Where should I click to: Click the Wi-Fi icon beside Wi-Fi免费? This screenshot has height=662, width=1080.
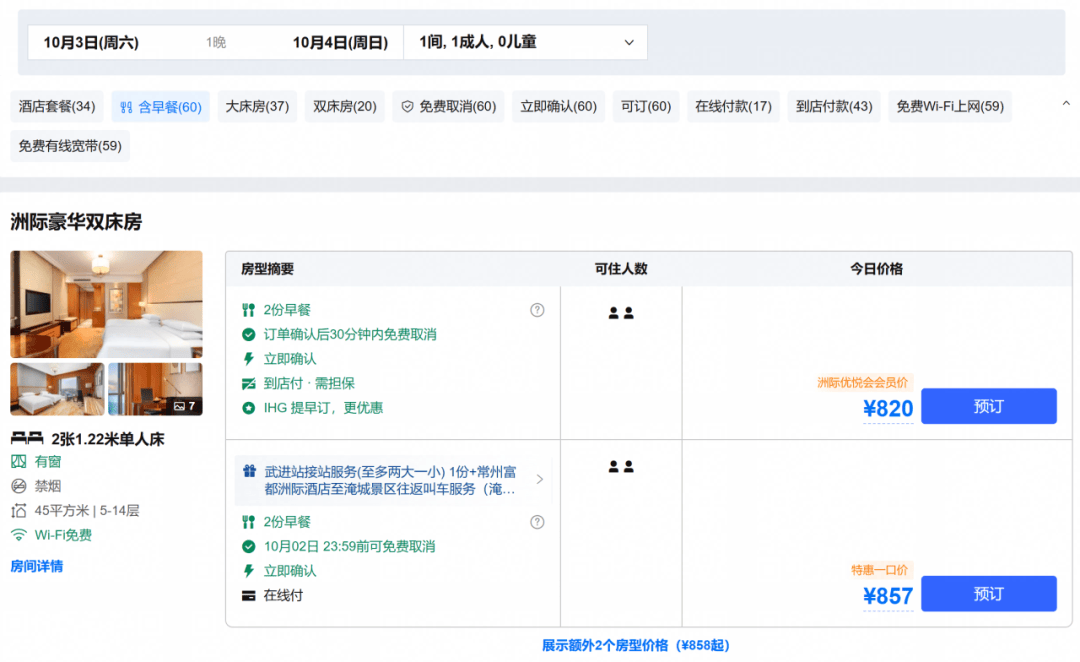[19, 535]
